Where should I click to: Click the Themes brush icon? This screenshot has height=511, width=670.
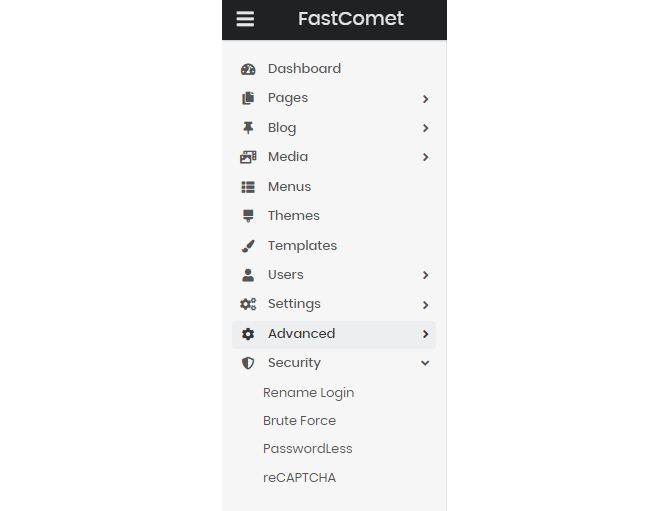248,216
